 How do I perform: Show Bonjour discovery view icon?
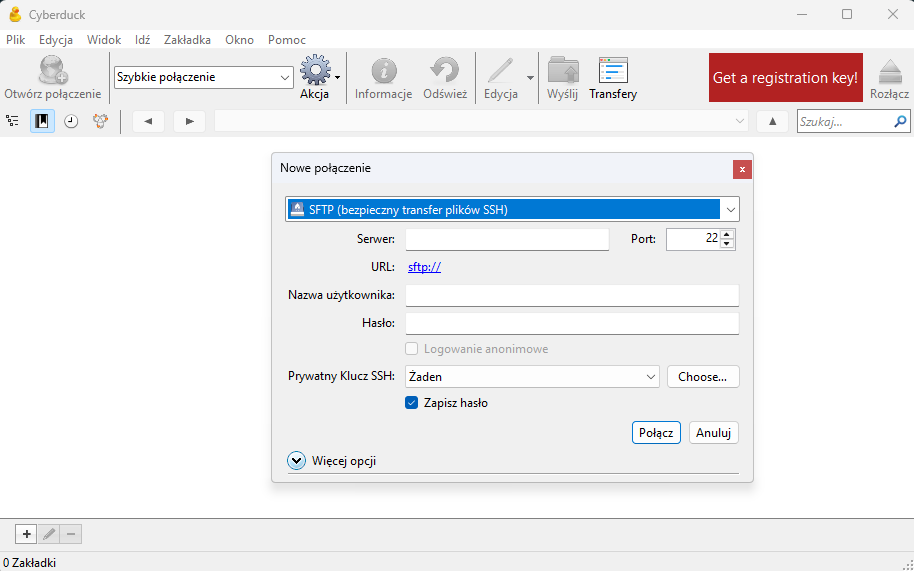(100, 121)
